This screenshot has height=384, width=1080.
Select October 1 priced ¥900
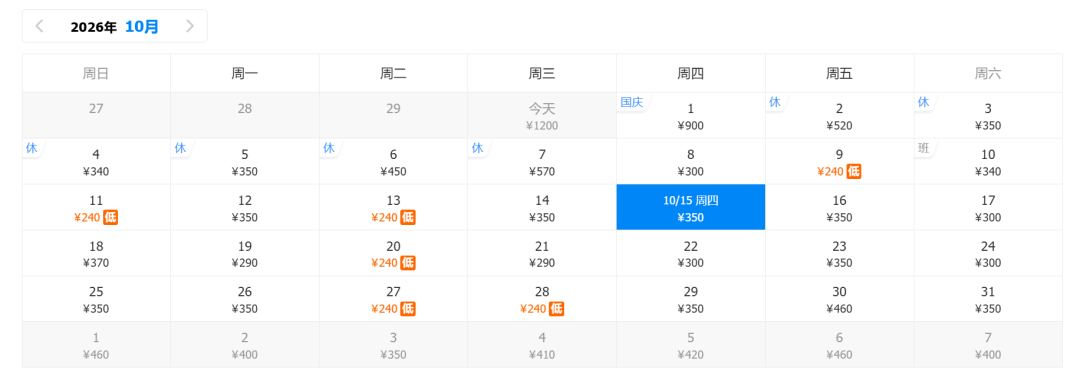point(691,116)
